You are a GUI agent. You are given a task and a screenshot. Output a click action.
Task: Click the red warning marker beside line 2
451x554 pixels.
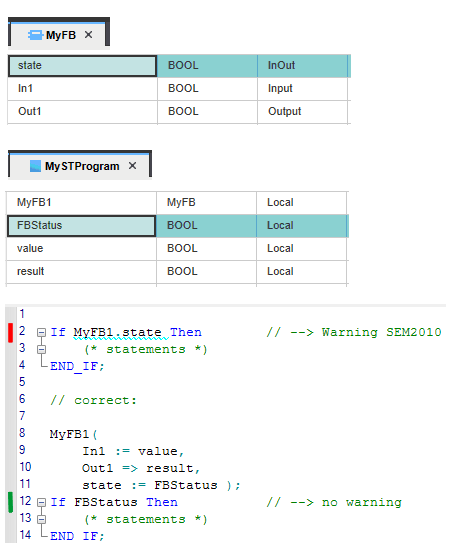(x=10, y=332)
